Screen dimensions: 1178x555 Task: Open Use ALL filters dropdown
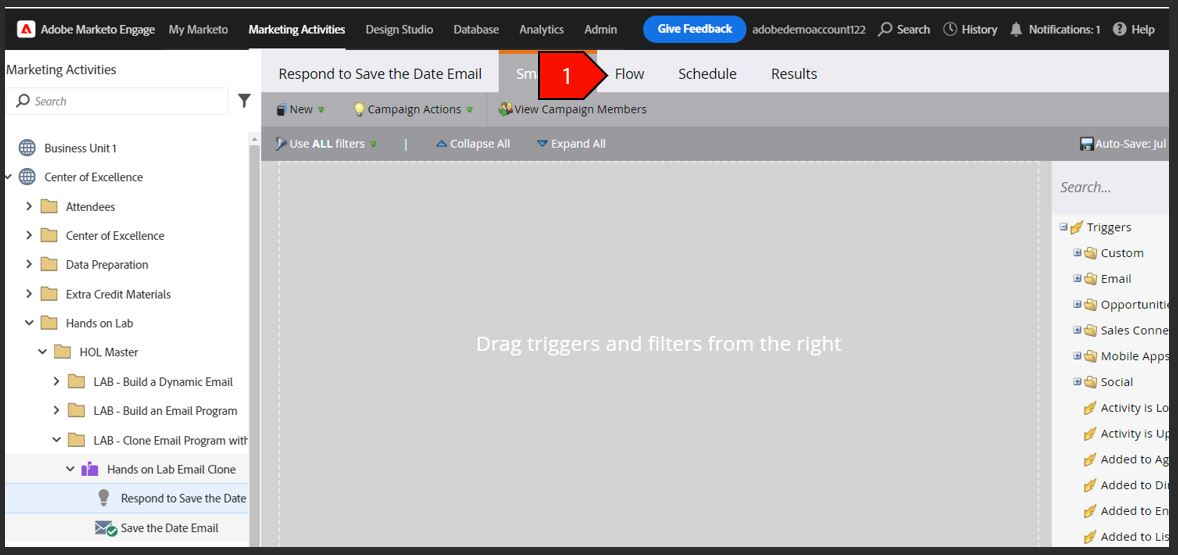(325, 143)
